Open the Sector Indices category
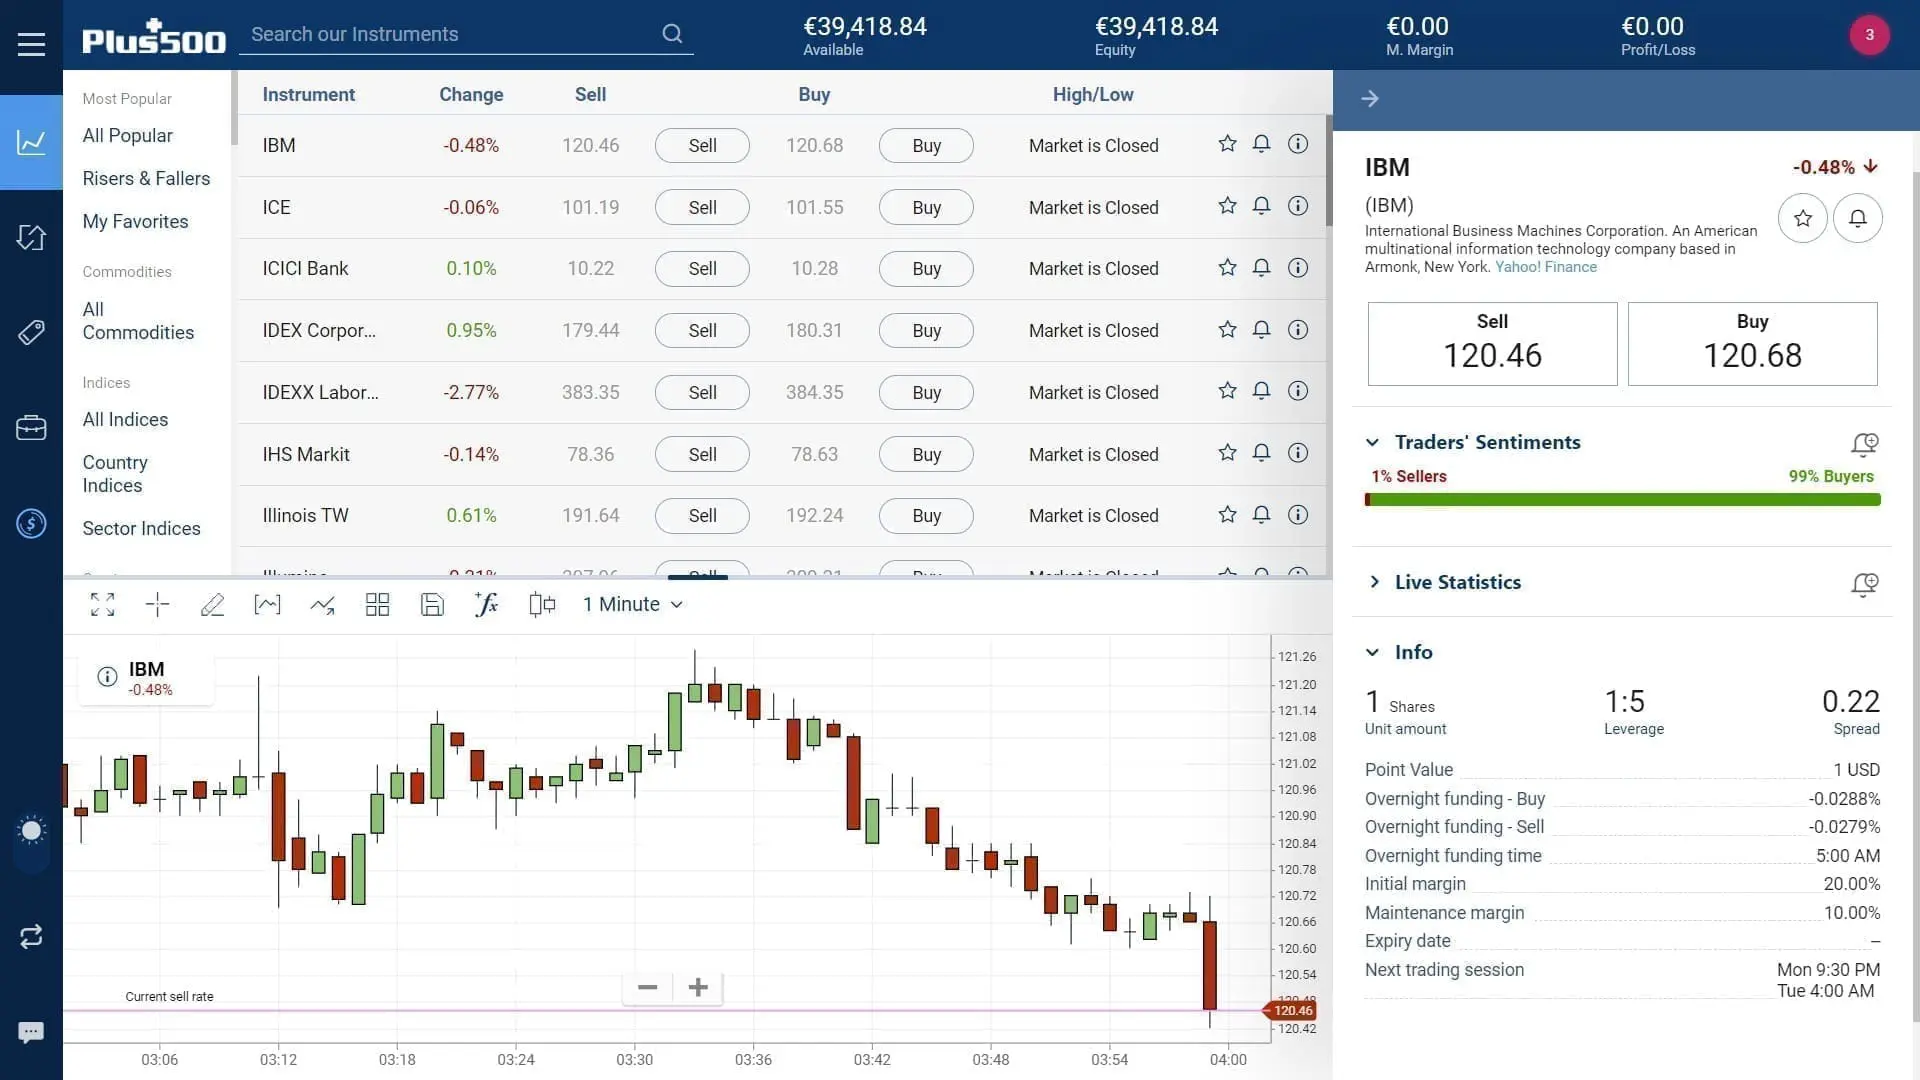The width and height of the screenshot is (1920, 1080). (142, 528)
